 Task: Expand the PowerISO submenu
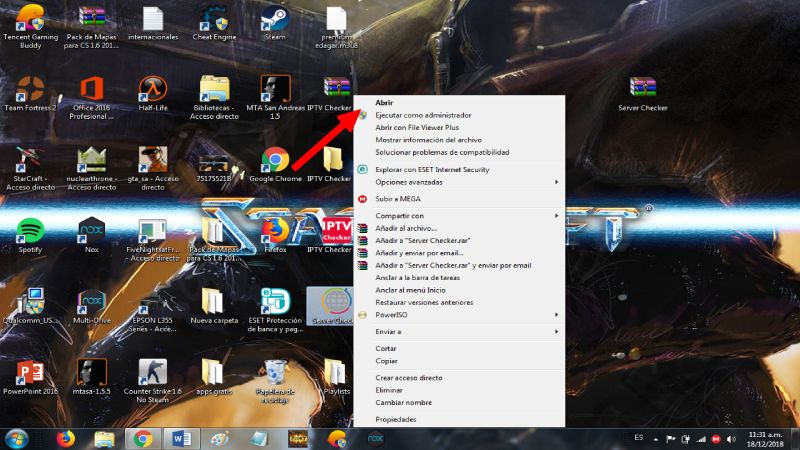(x=459, y=315)
